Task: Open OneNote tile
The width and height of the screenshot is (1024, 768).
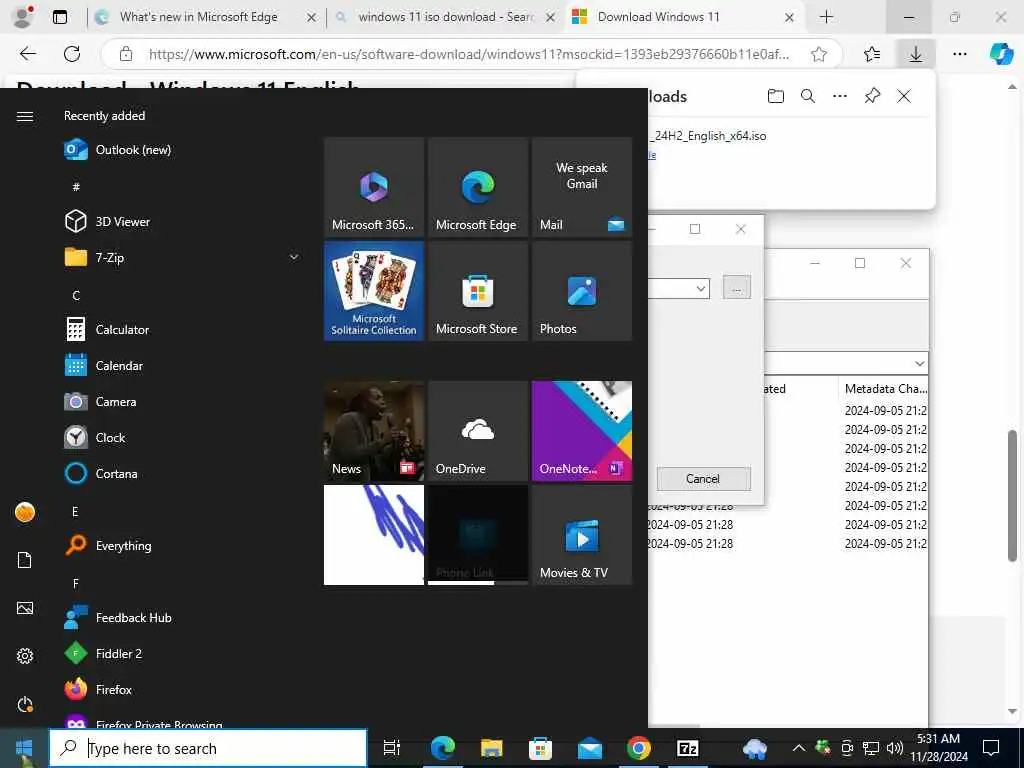Action: [x=582, y=431]
